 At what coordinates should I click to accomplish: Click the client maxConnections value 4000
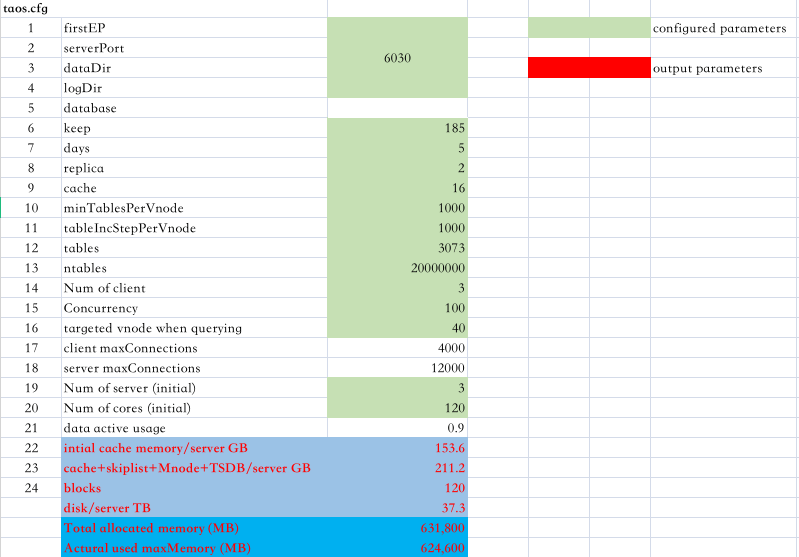click(397, 348)
